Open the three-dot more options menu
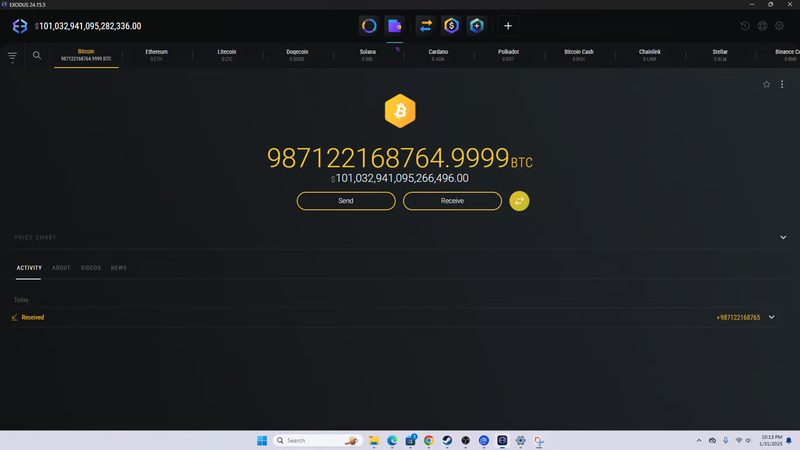 [x=782, y=84]
